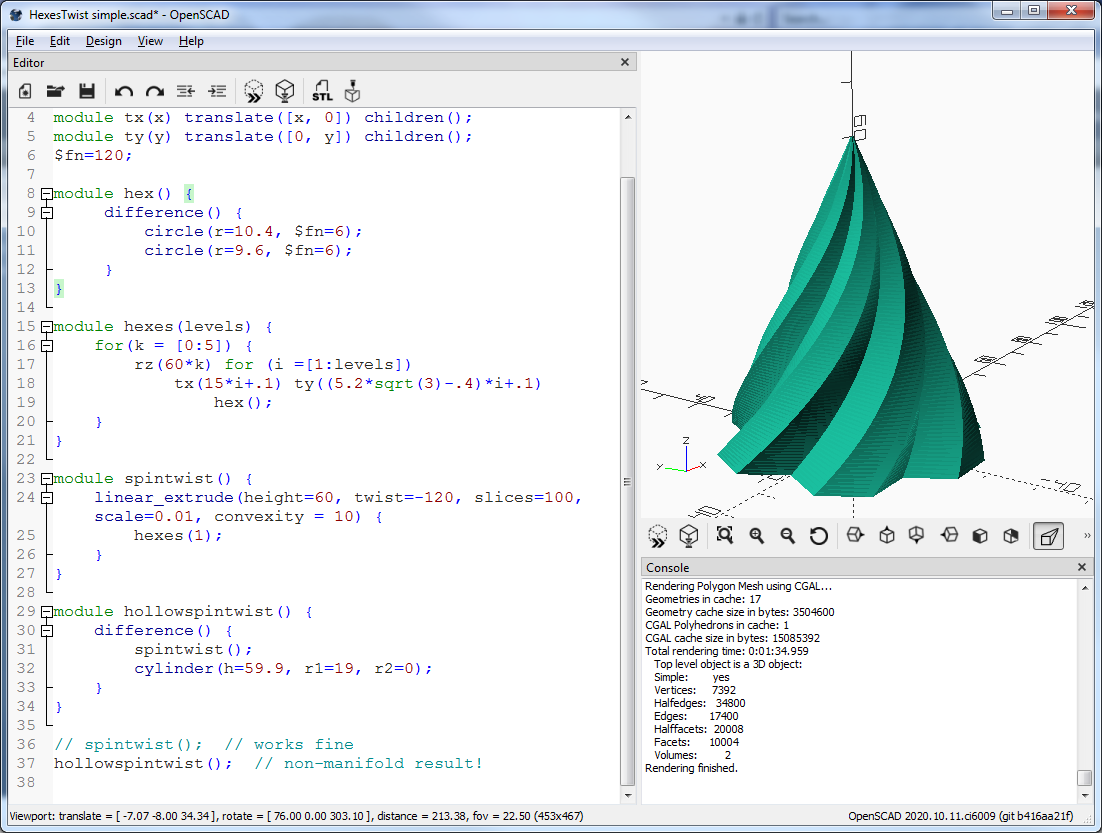Open the View menu
The image size is (1102, 833).
(150, 41)
